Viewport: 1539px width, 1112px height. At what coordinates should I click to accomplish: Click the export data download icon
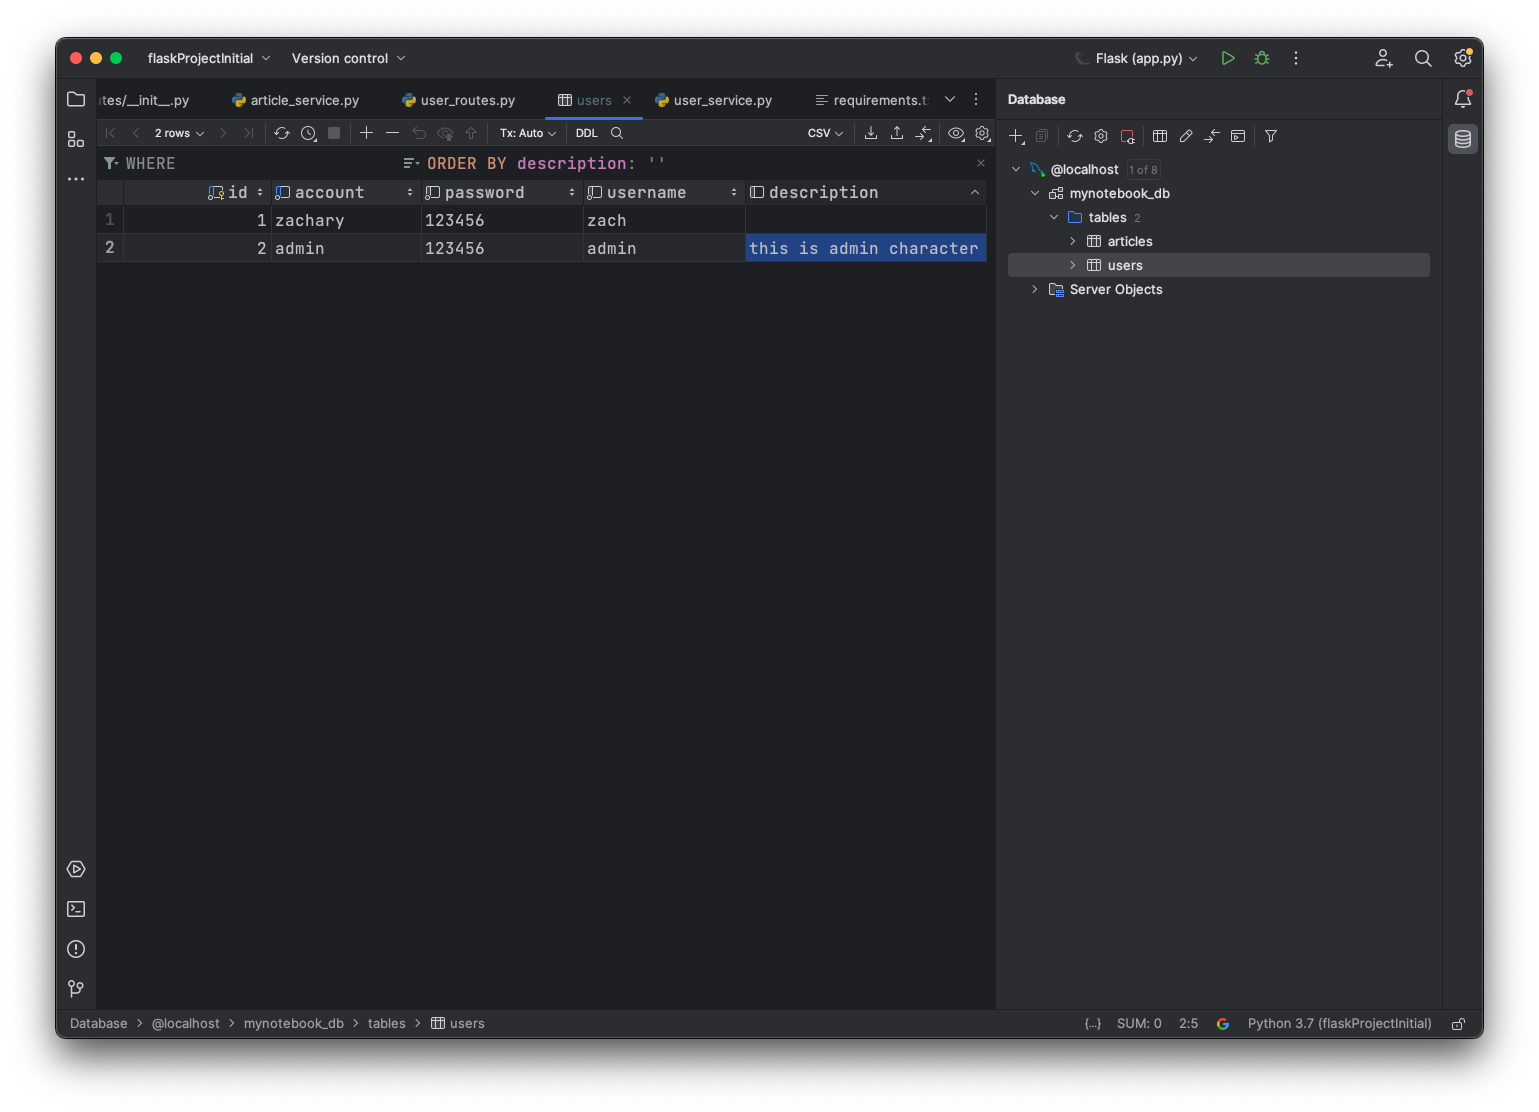[871, 133]
